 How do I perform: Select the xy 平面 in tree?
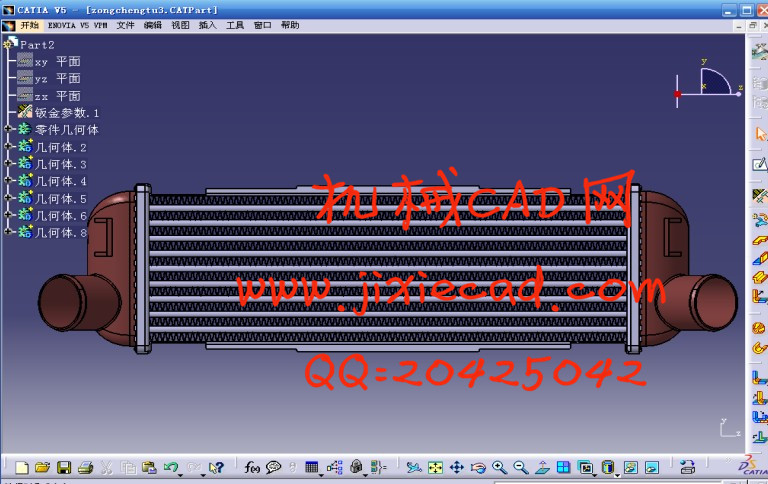tap(57, 61)
